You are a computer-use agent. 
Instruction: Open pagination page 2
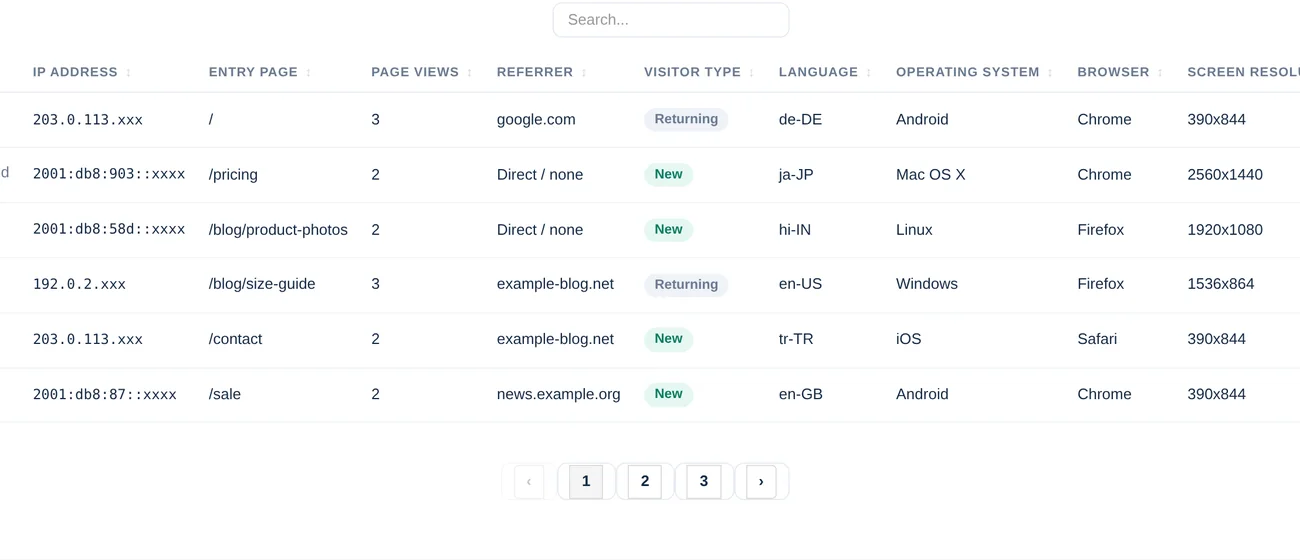(x=645, y=482)
